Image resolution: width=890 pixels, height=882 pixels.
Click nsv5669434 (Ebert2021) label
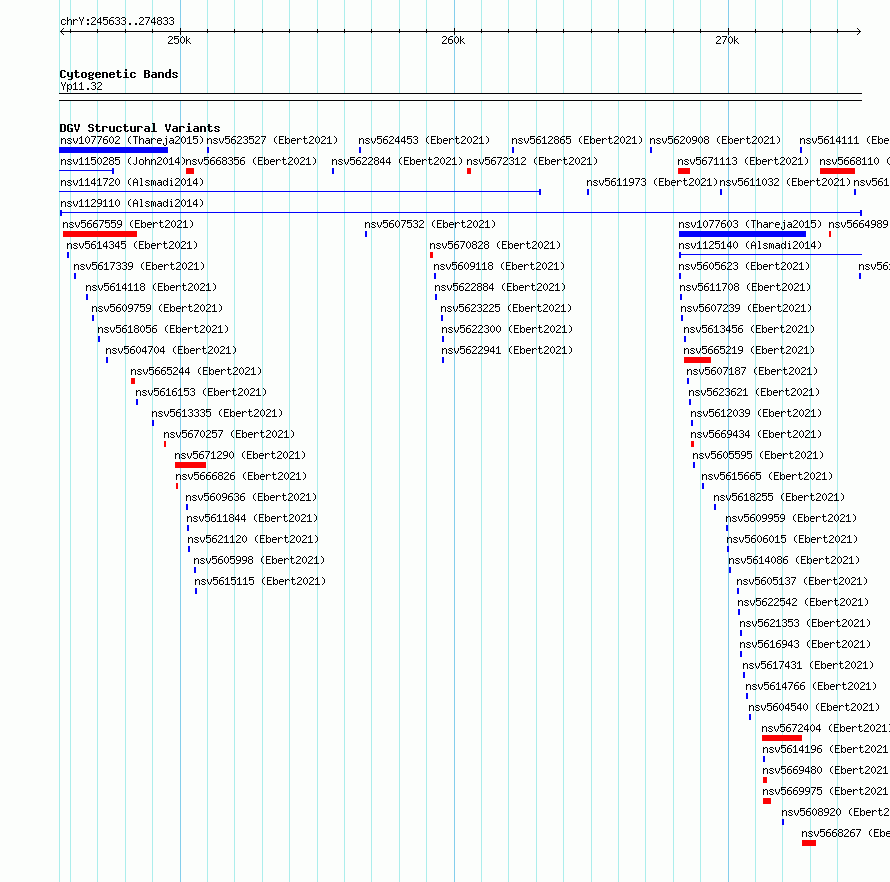point(756,434)
